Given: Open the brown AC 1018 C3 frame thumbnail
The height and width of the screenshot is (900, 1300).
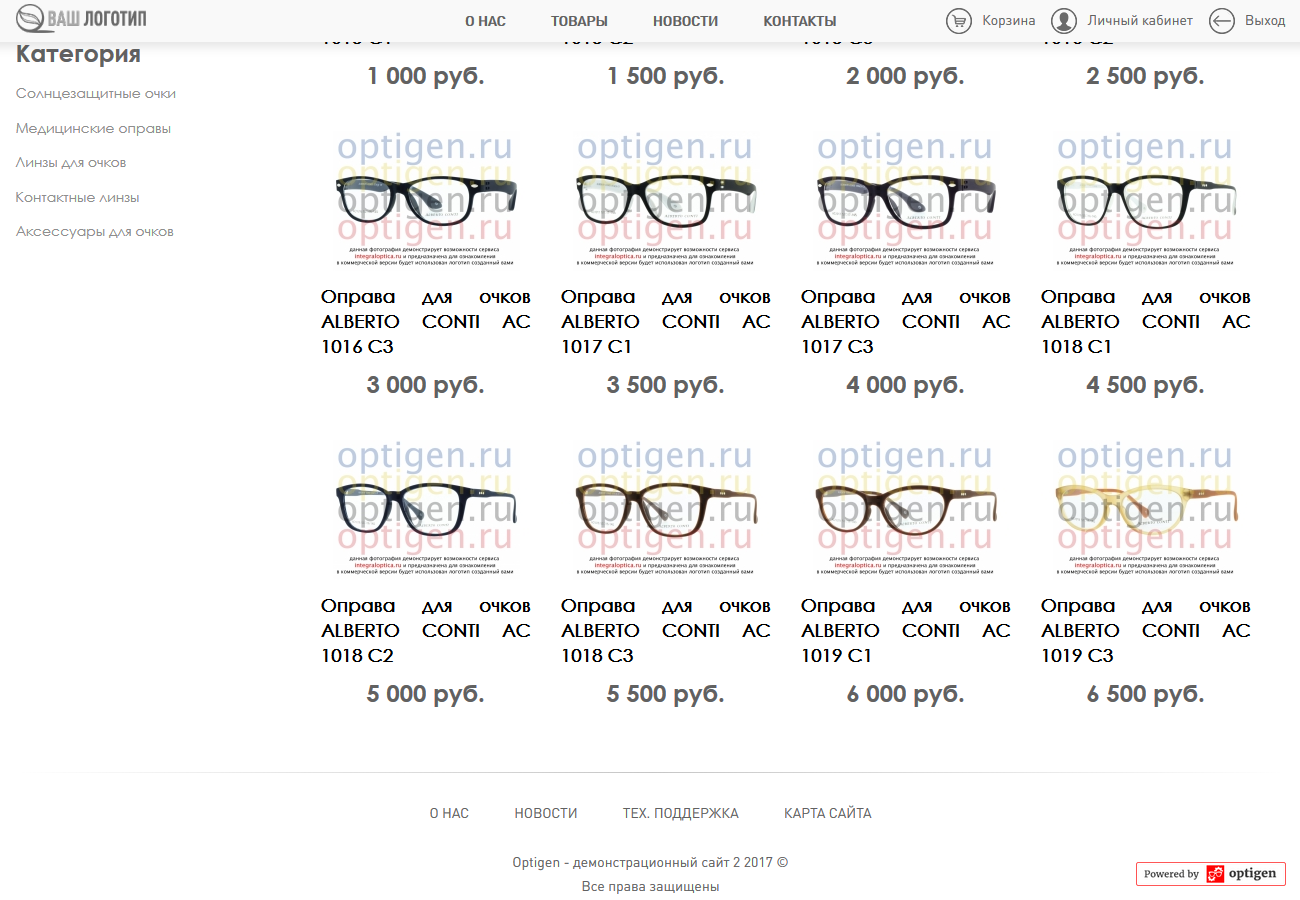Looking at the screenshot, I should (665, 508).
